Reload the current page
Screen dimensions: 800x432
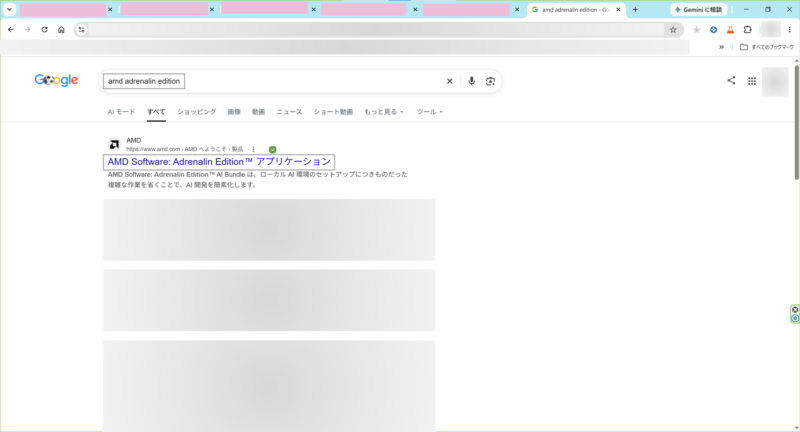(44, 30)
